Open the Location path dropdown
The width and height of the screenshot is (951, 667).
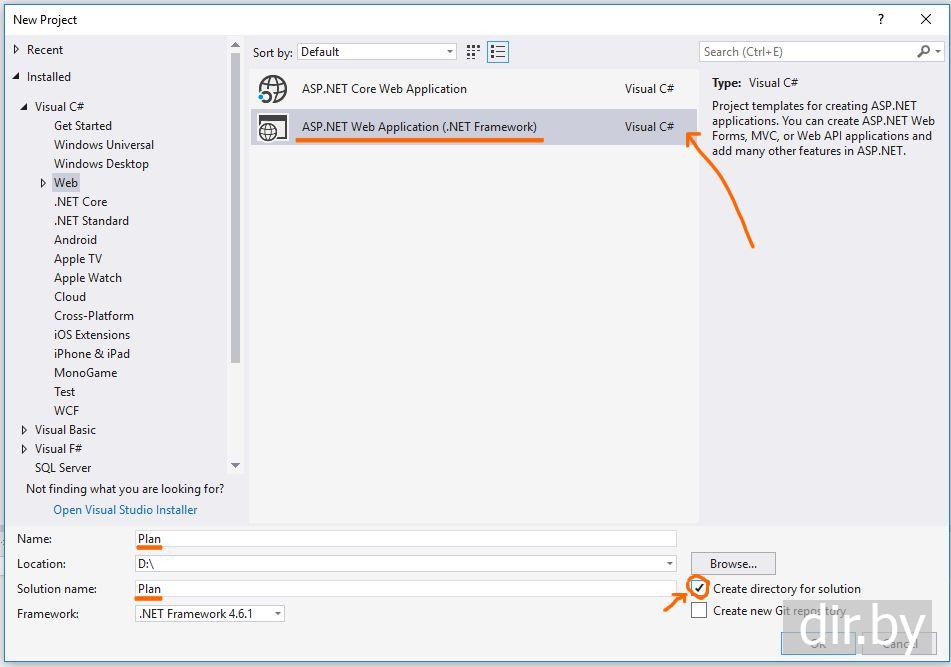[670, 563]
